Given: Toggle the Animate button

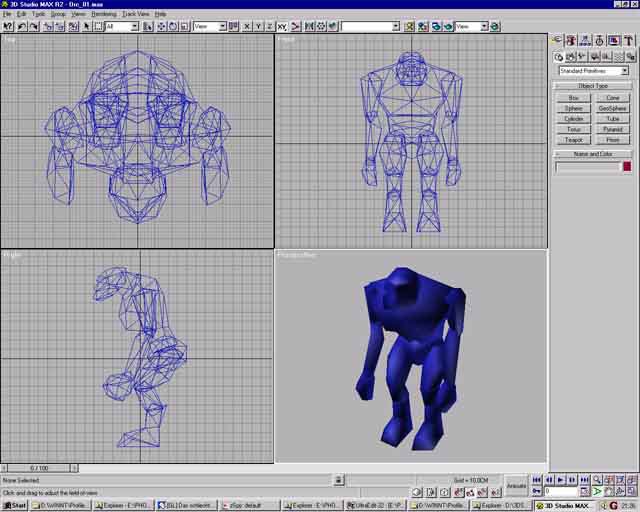Looking at the screenshot, I should coord(516,485).
